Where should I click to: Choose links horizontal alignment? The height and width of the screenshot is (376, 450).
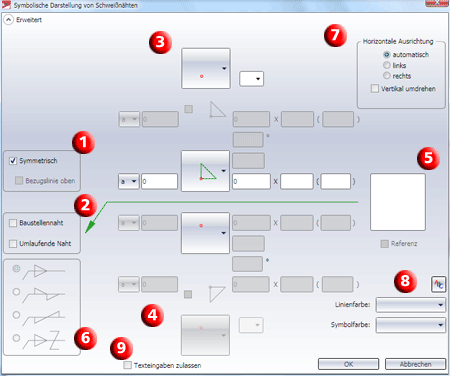click(387, 65)
